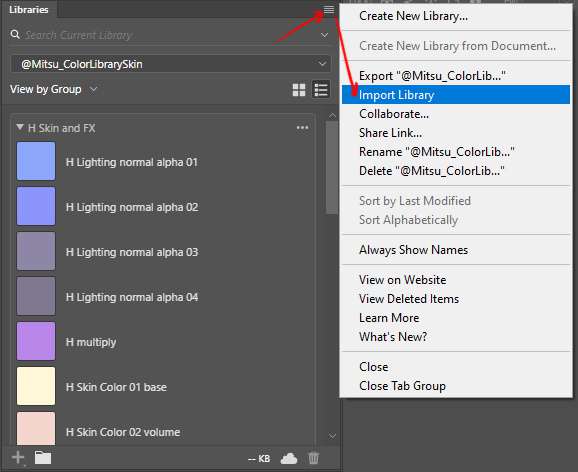
Task: Select H Lighting normal alpha 01 swatch
Action: coord(36,161)
